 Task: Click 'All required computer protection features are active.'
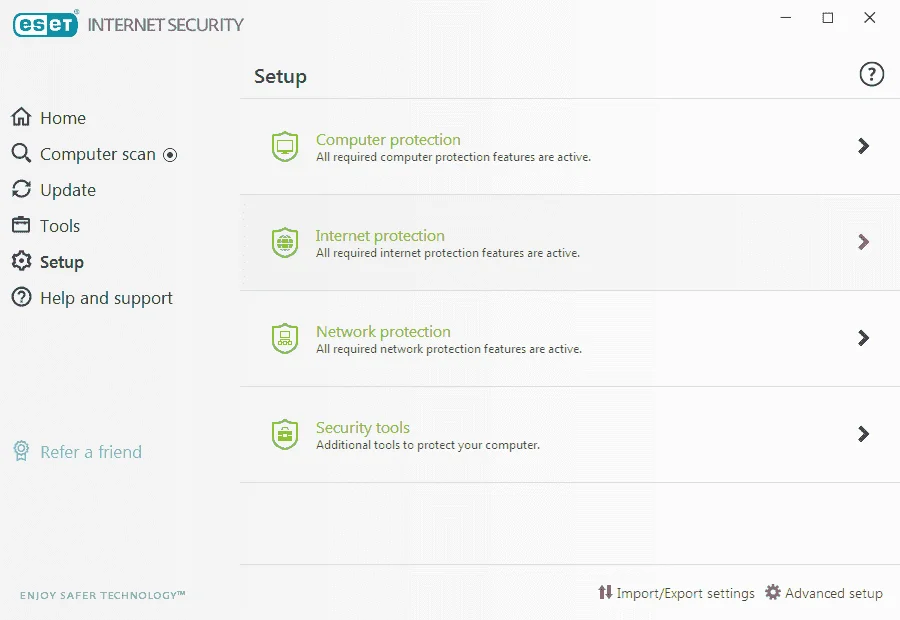coord(453,157)
